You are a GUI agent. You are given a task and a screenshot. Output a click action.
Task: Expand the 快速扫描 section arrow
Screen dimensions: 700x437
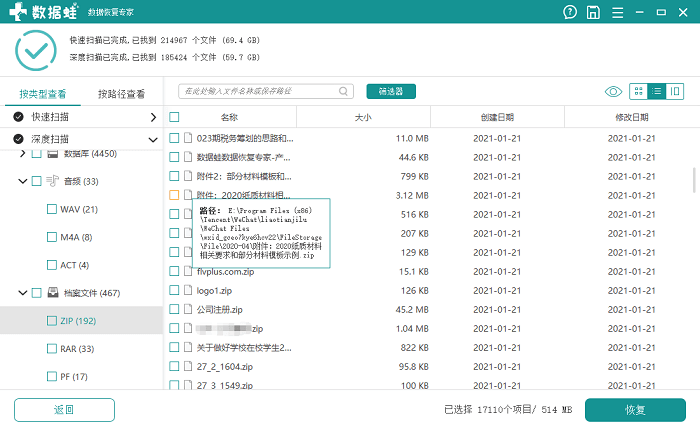click(153, 117)
